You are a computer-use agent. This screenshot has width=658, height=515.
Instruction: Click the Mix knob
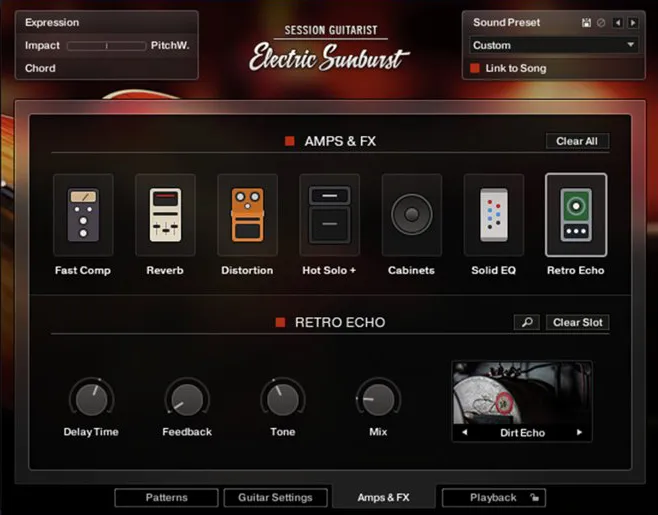379,399
